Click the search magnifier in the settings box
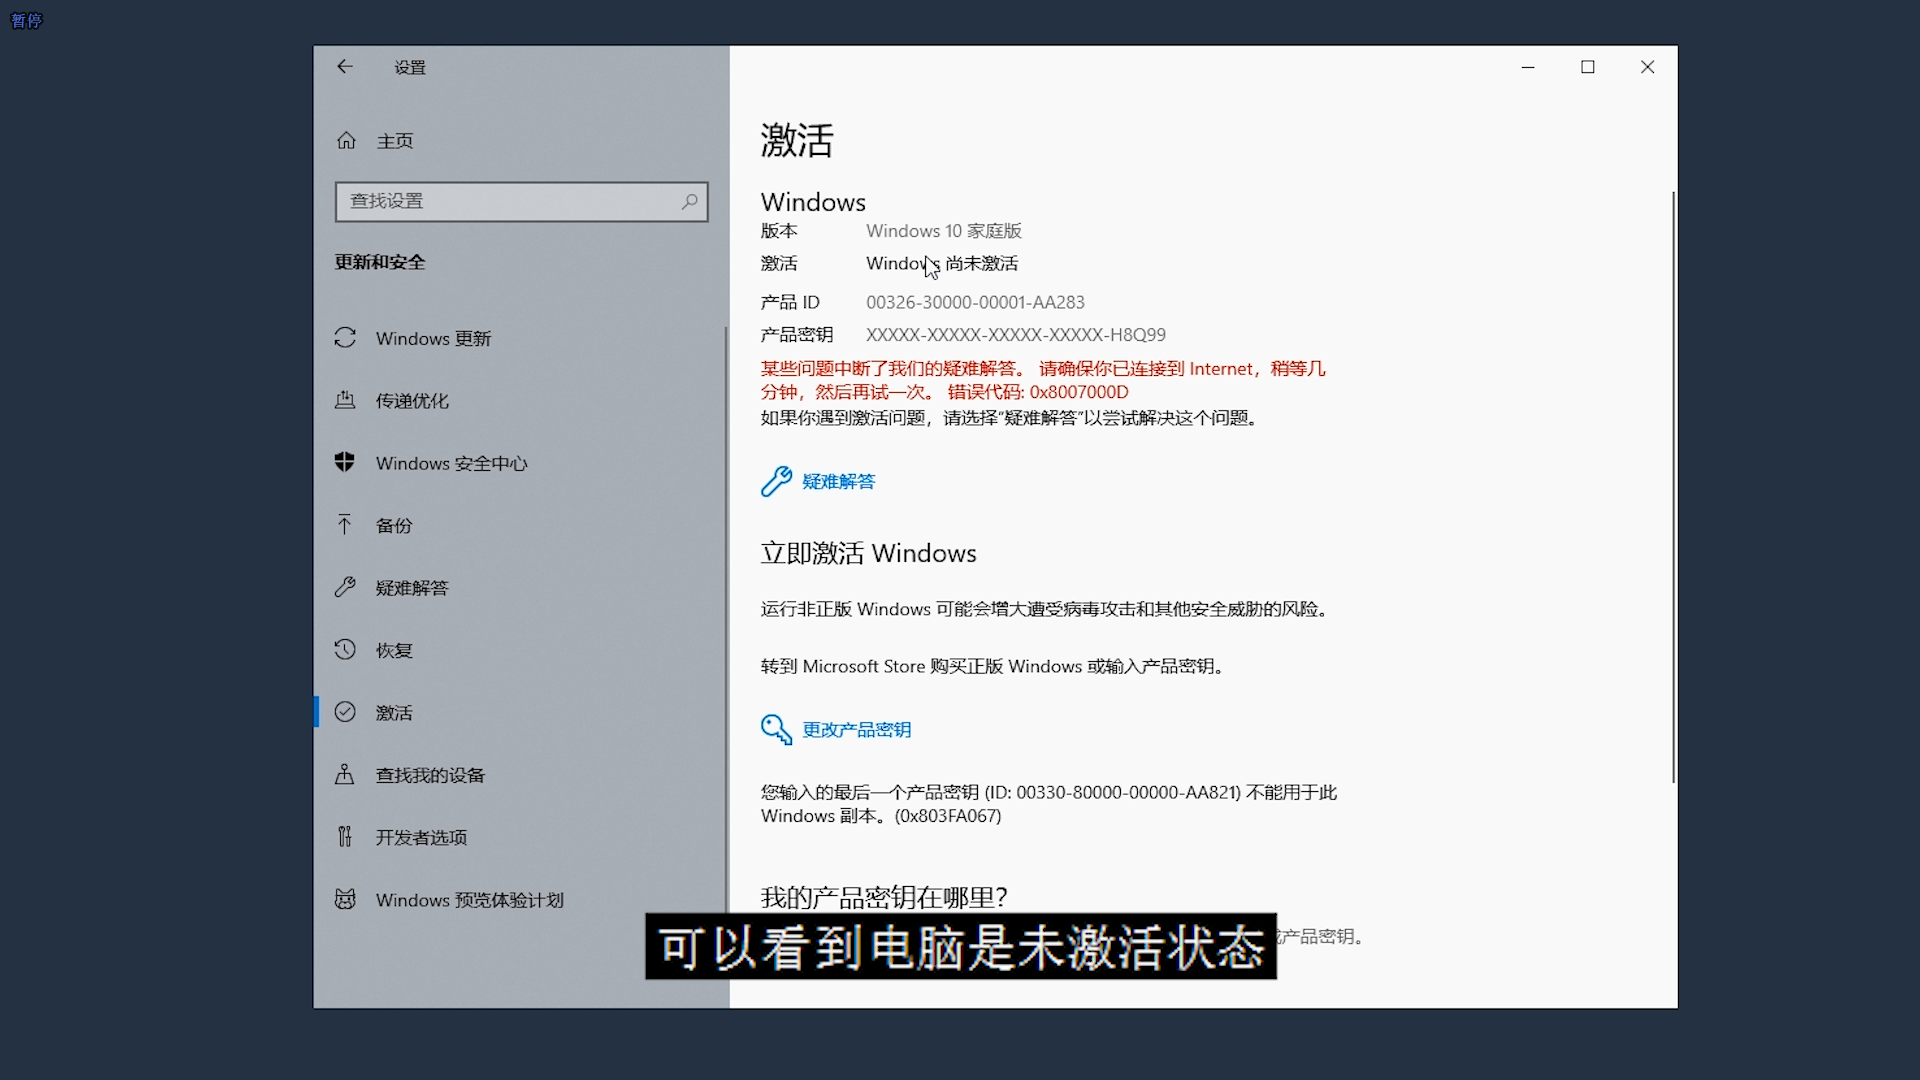1920x1080 pixels. coord(689,201)
